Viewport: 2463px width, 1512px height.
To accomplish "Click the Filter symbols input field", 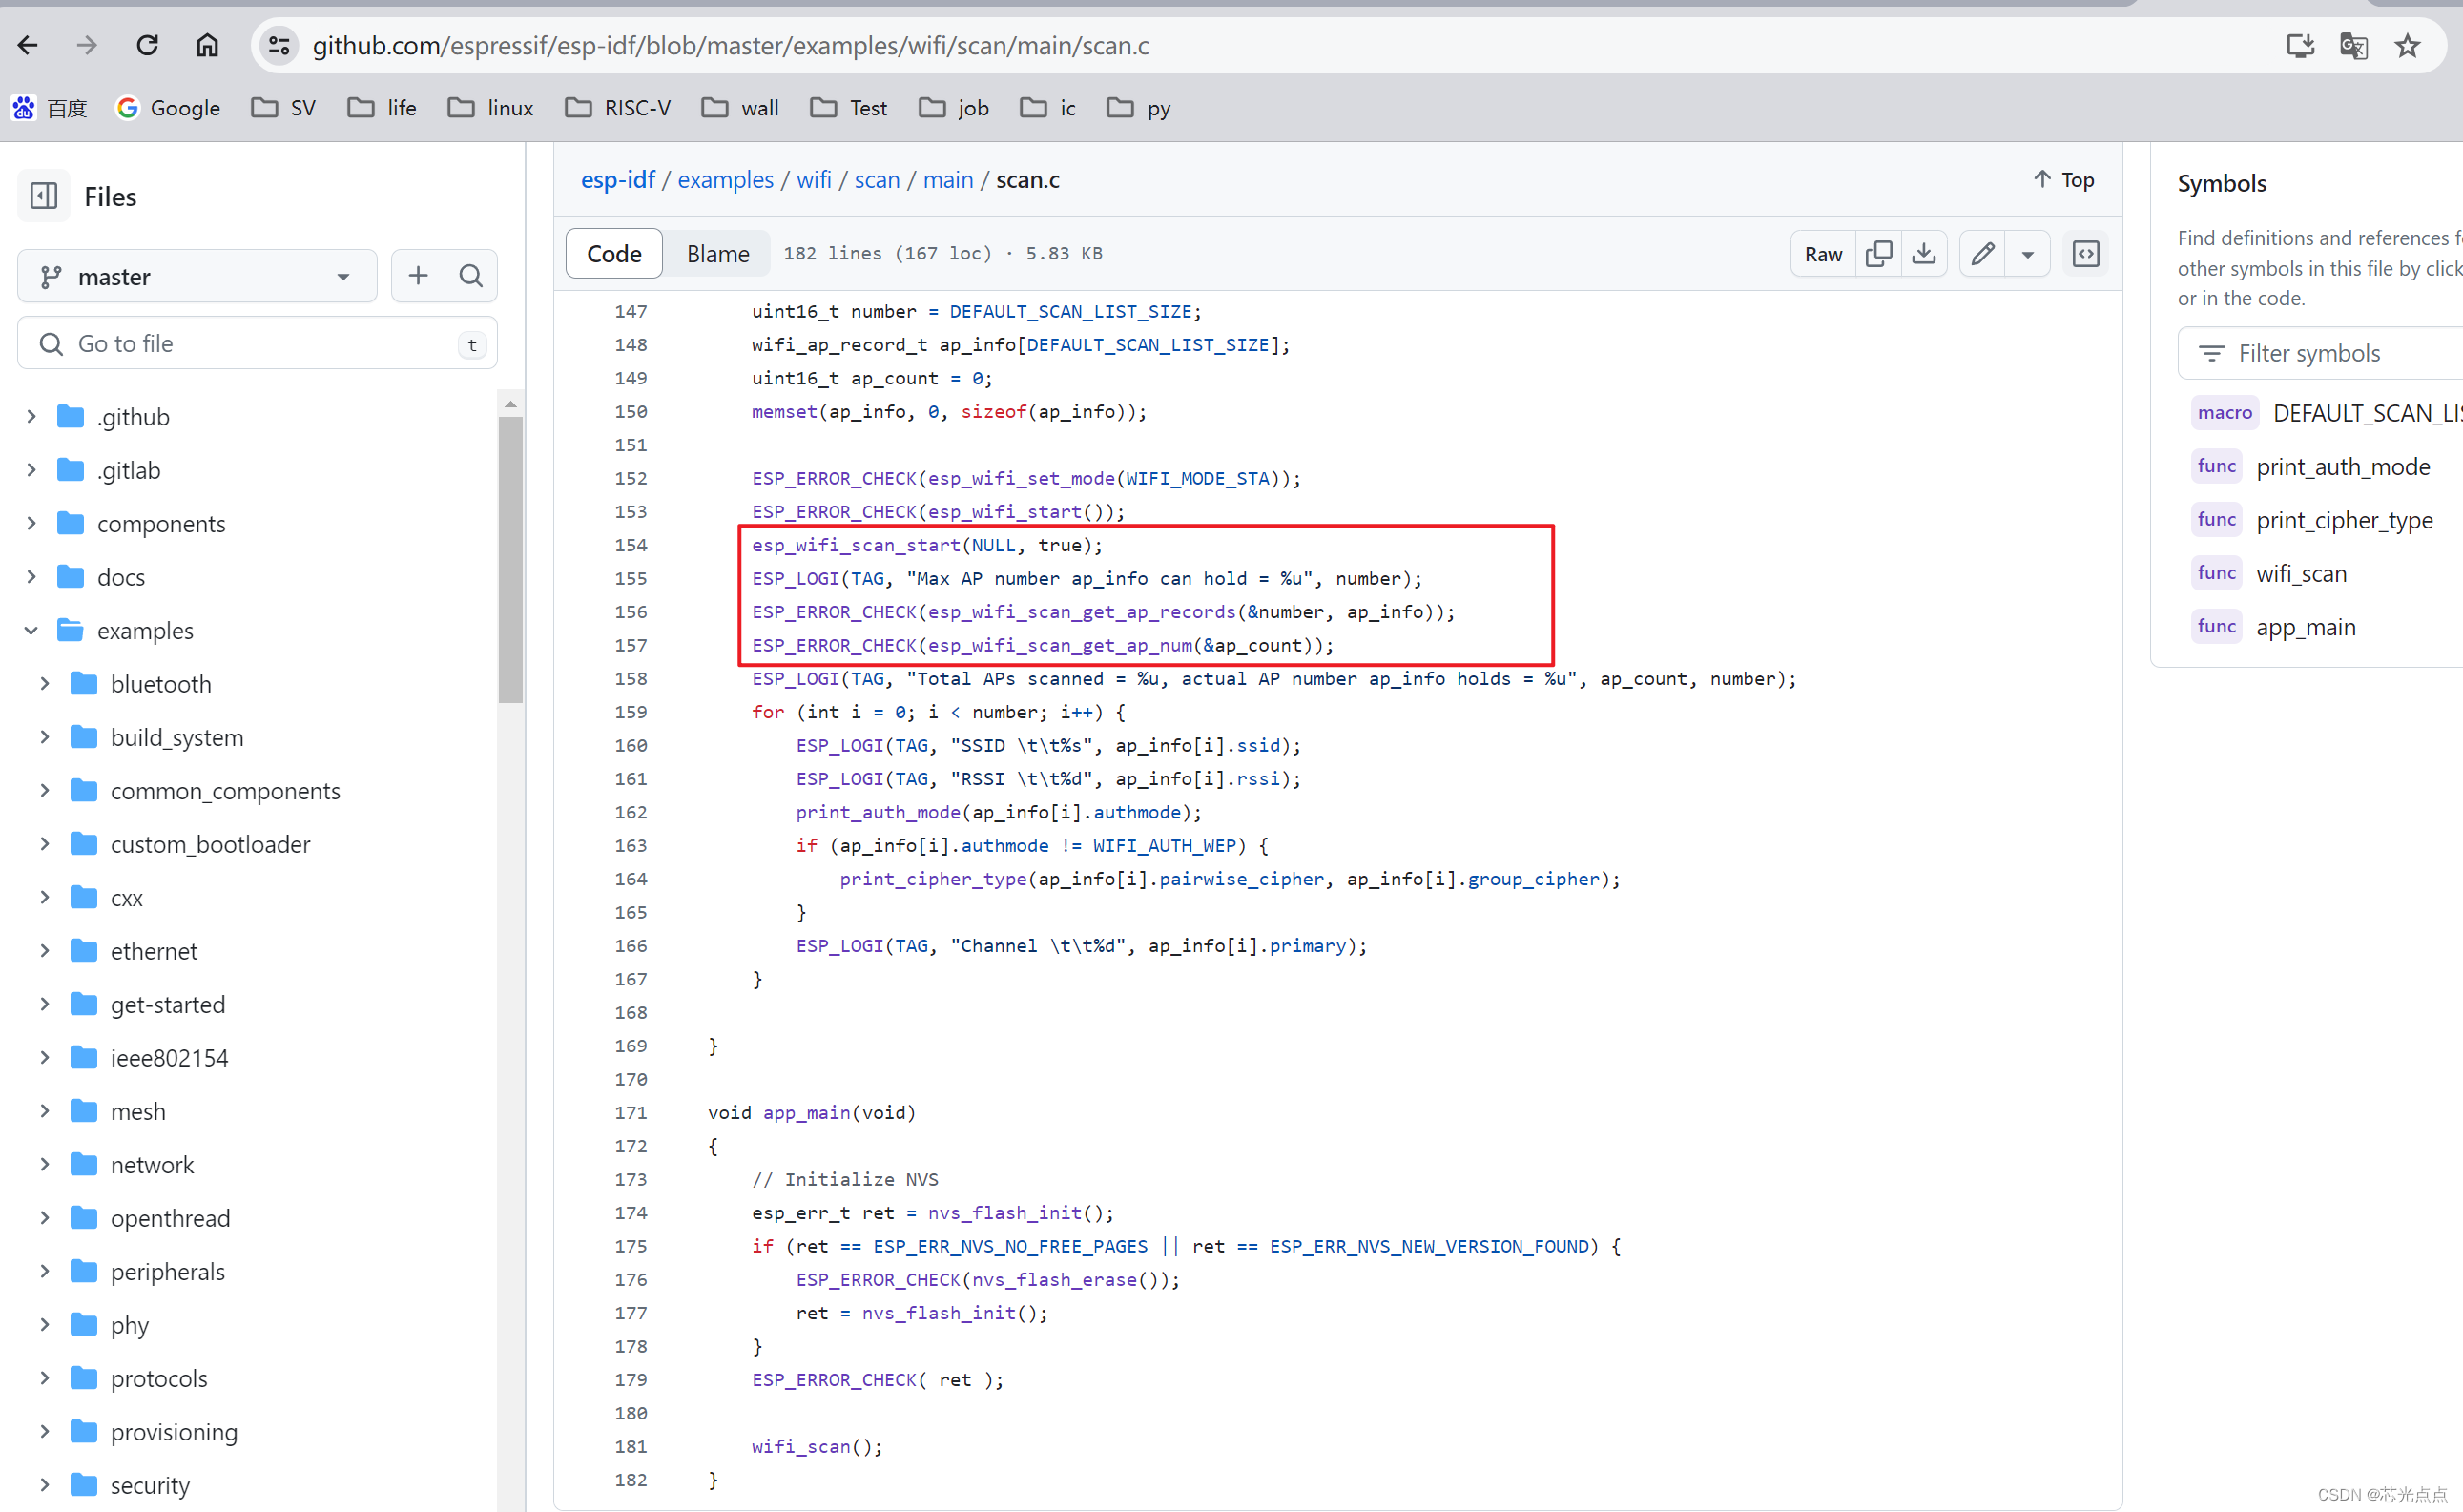I will pos(2330,354).
